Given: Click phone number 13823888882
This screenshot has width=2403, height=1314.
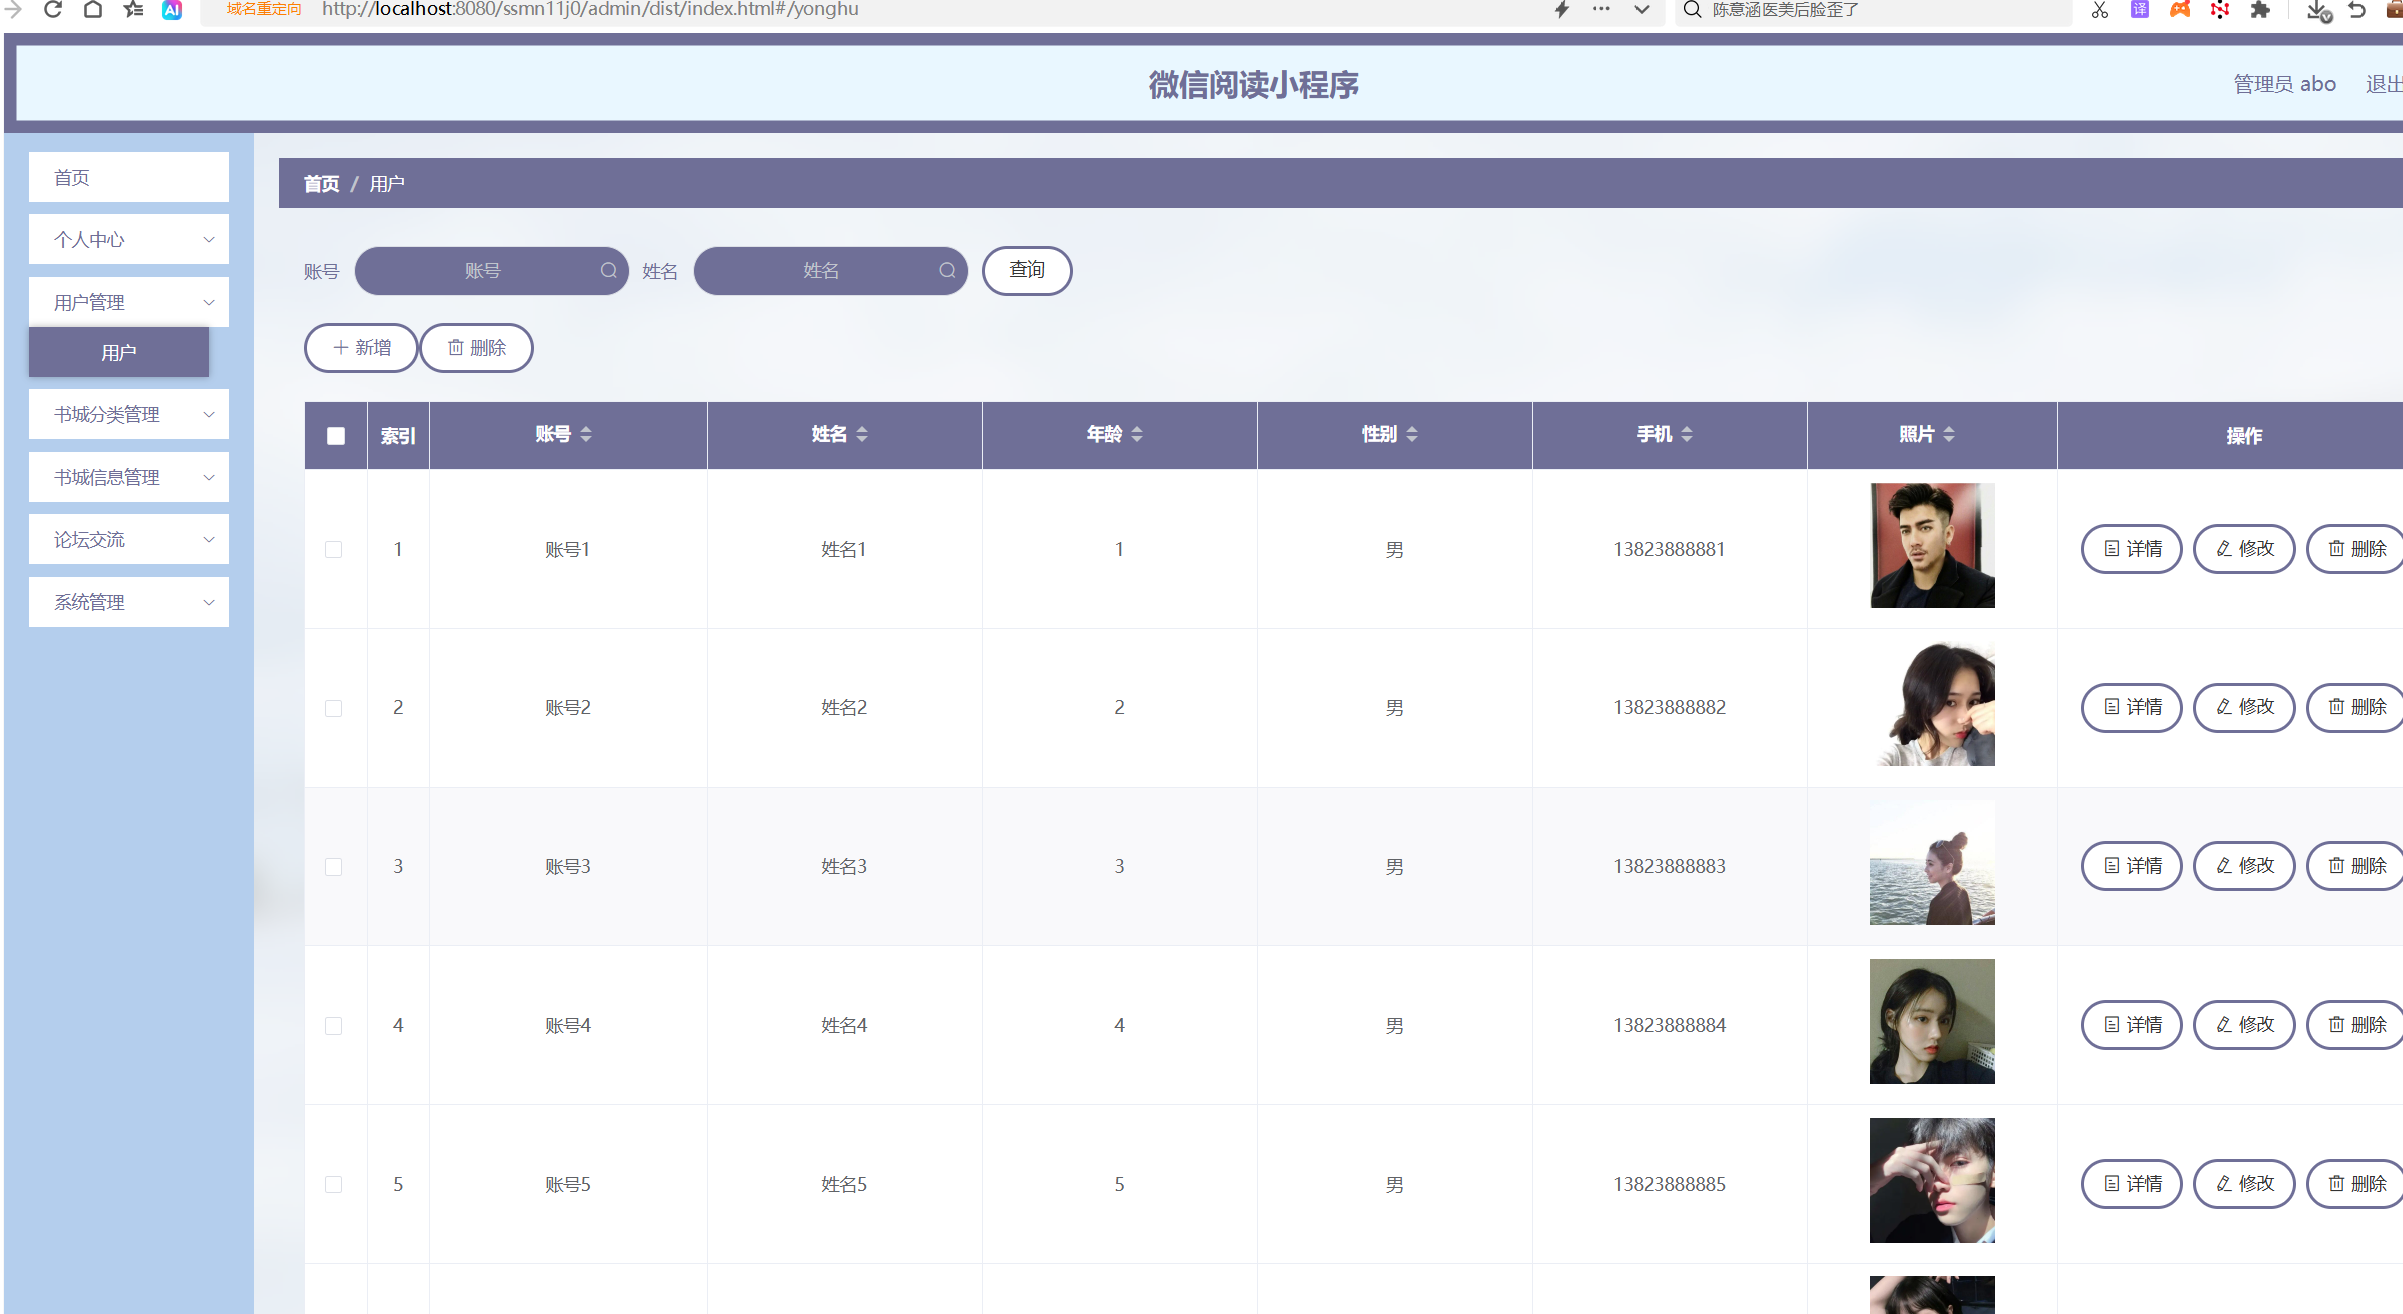Looking at the screenshot, I should 1669,708.
